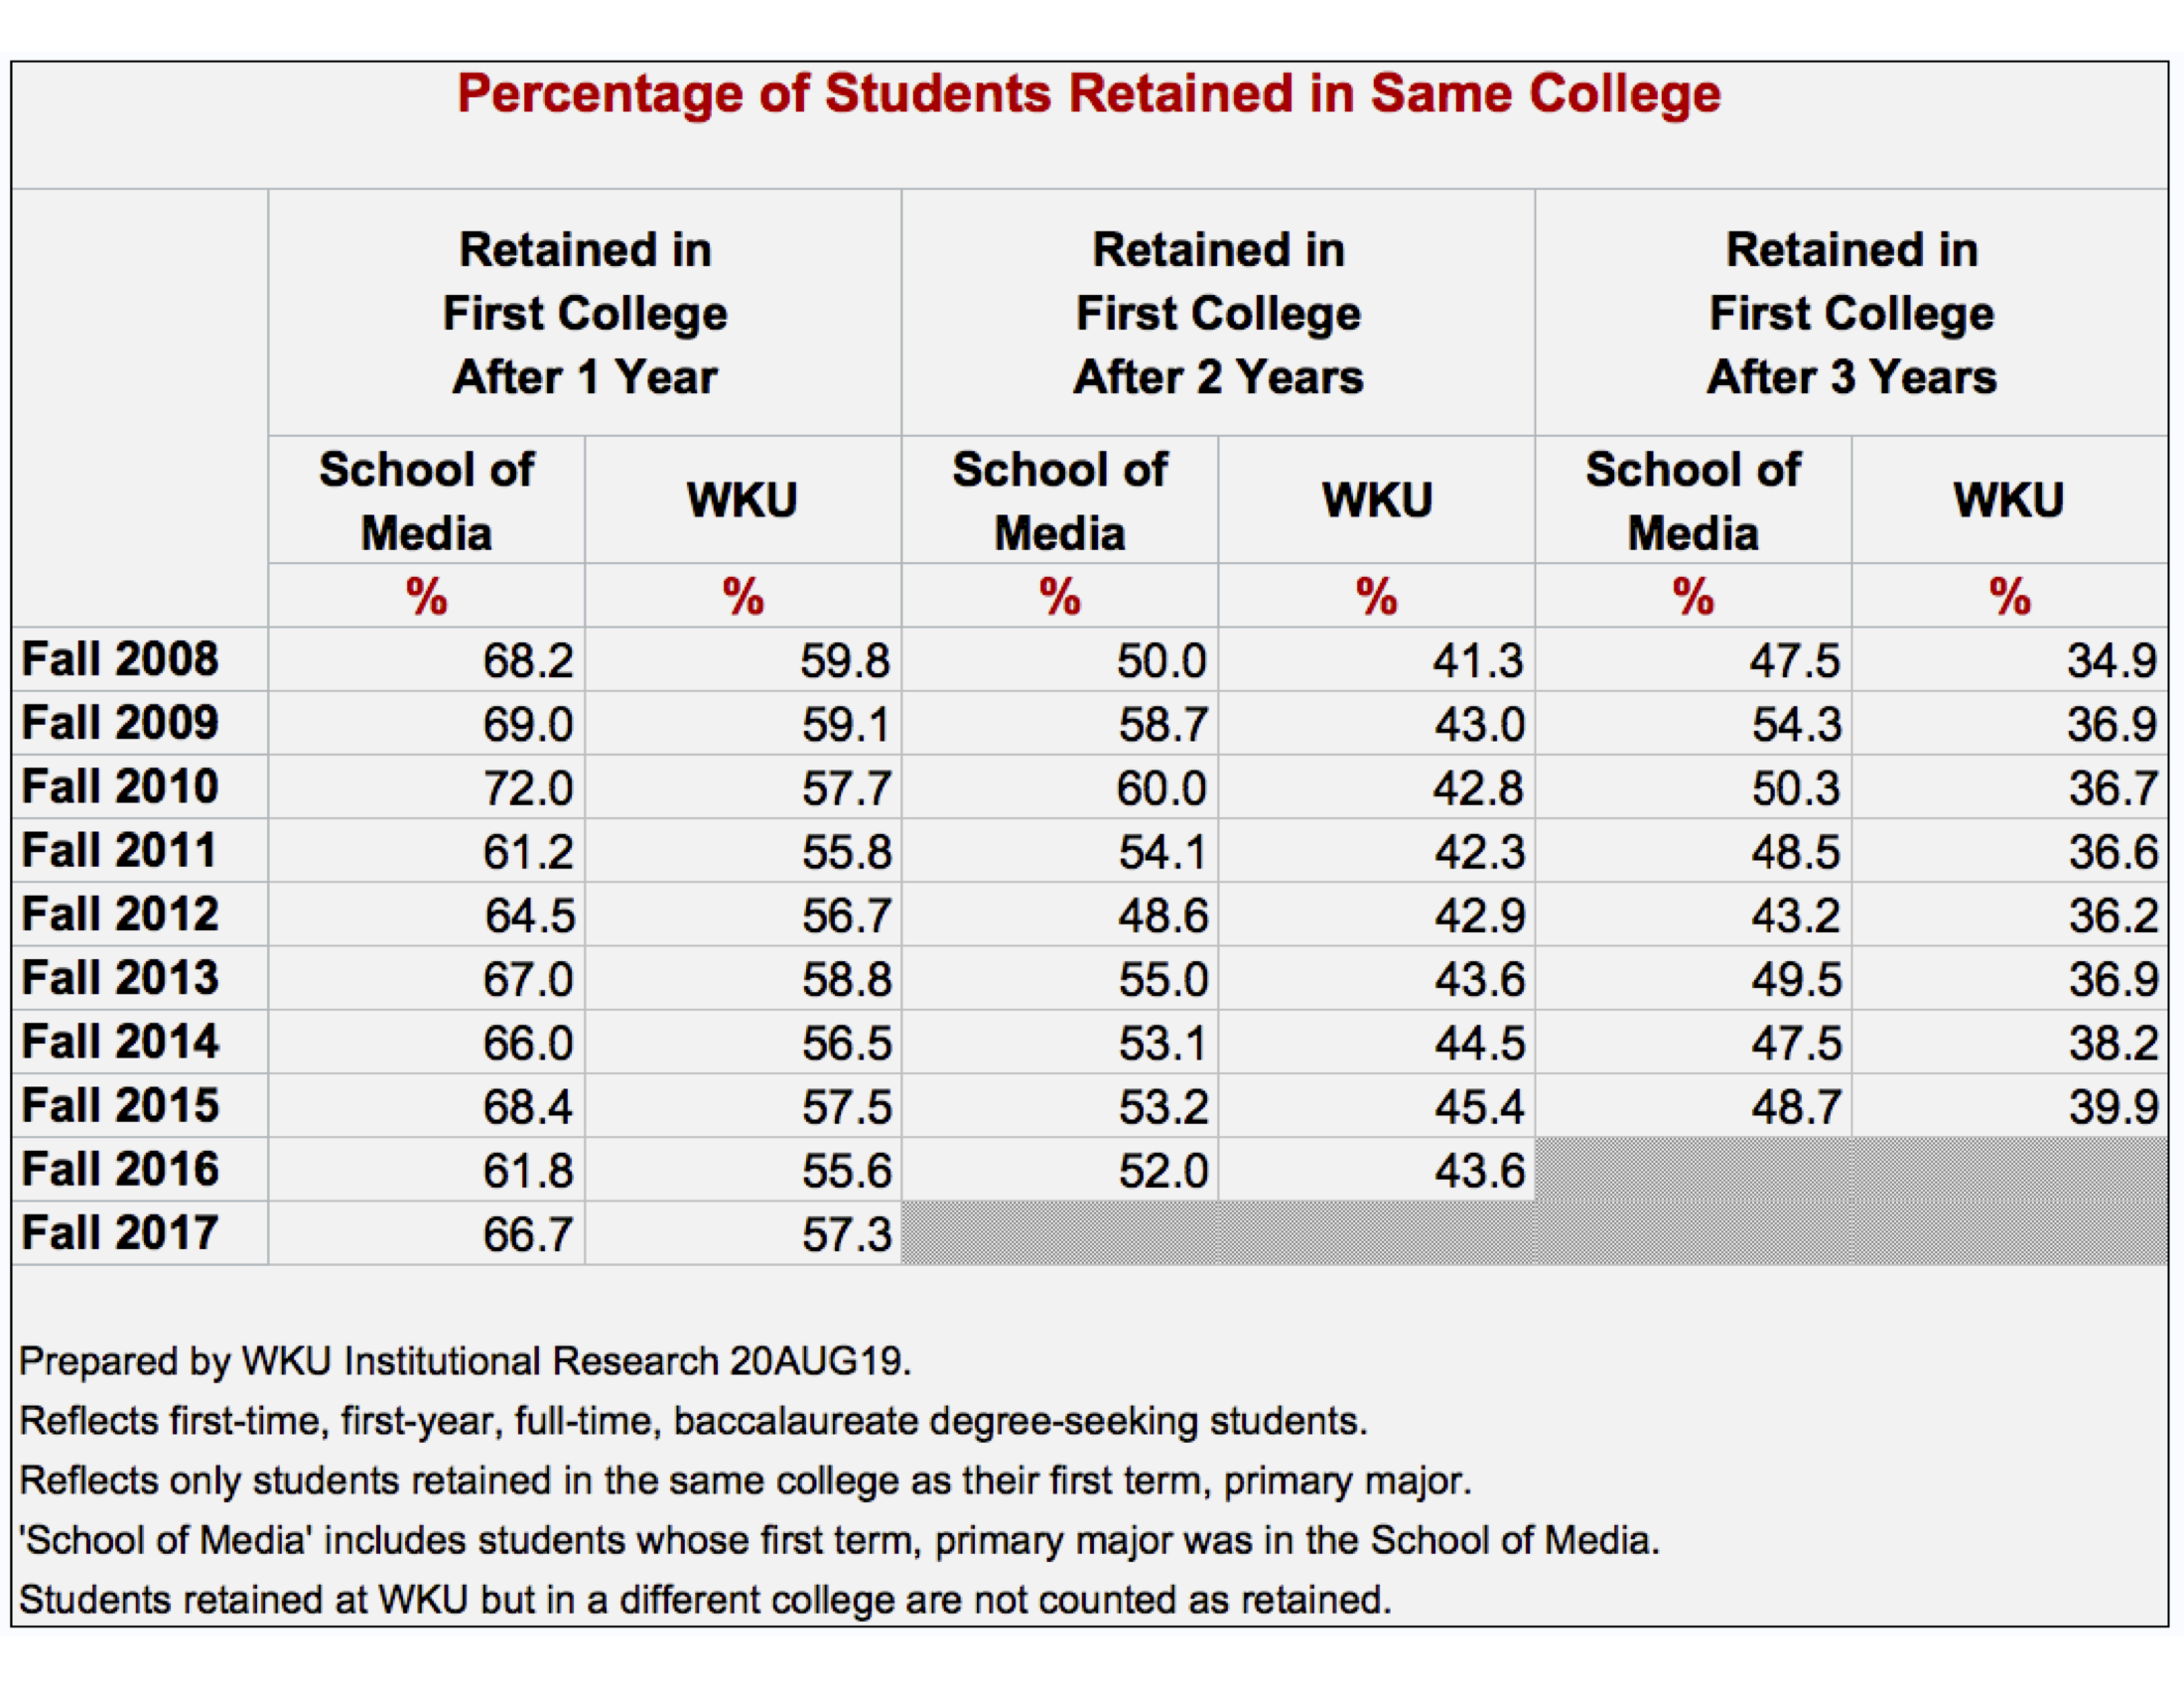Click the 57.3 WKU value for Fall 2017

point(846,1234)
